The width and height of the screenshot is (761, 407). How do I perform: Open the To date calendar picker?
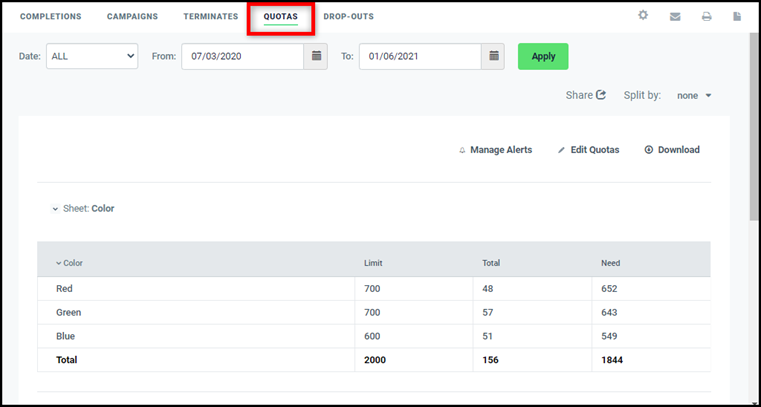pyautogui.click(x=494, y=56)
